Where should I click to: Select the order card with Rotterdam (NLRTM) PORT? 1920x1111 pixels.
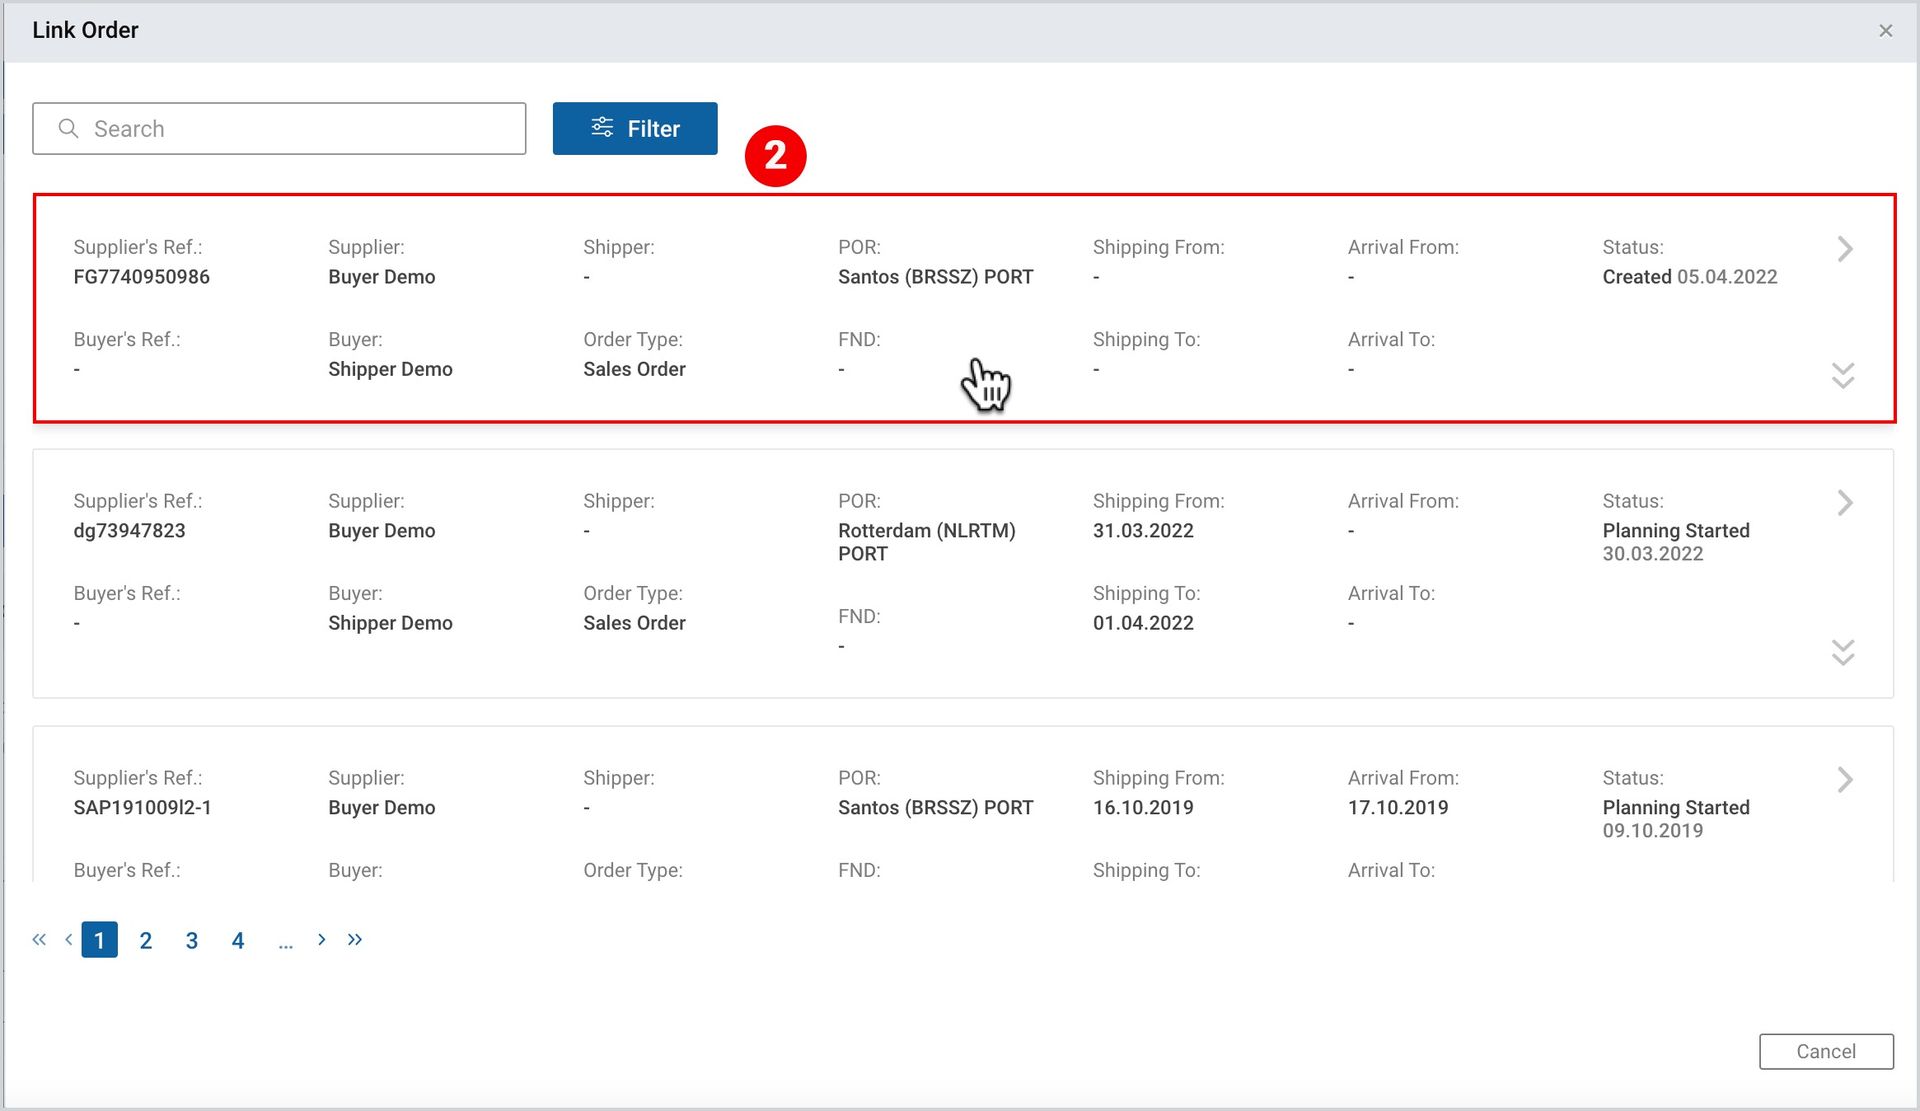click(x=963, y=574)
